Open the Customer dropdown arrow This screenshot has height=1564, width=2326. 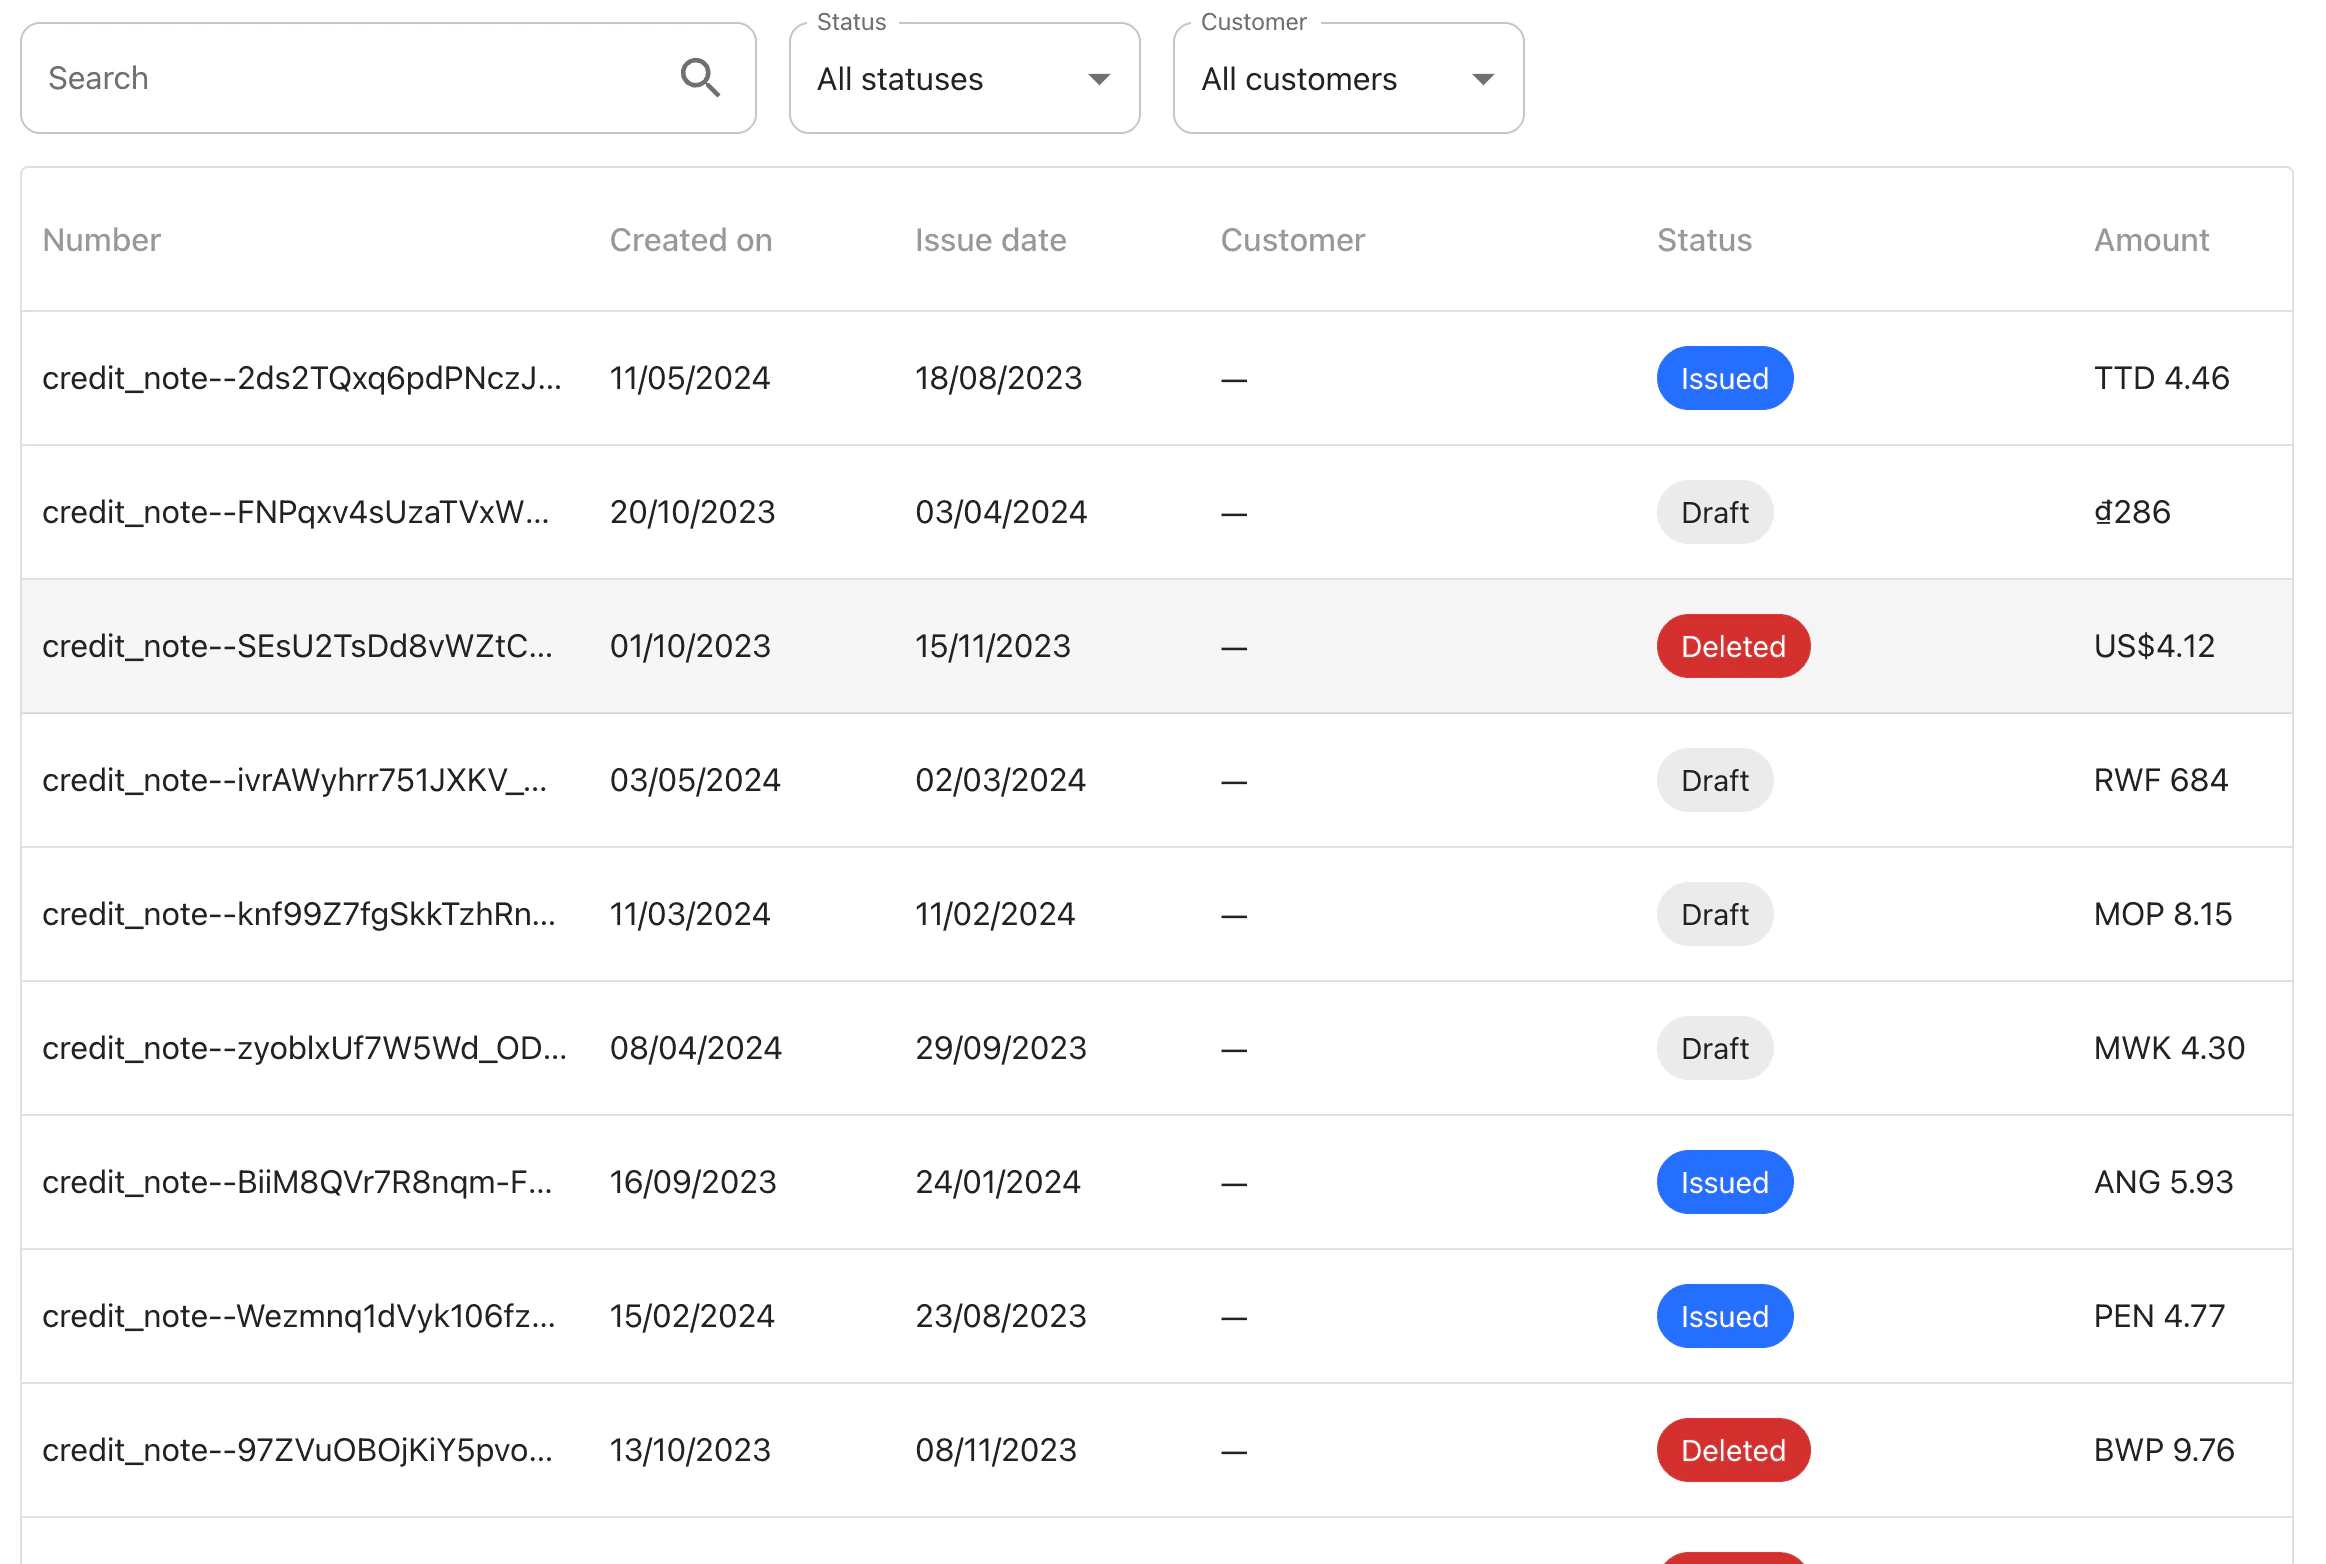point(1482,78)
